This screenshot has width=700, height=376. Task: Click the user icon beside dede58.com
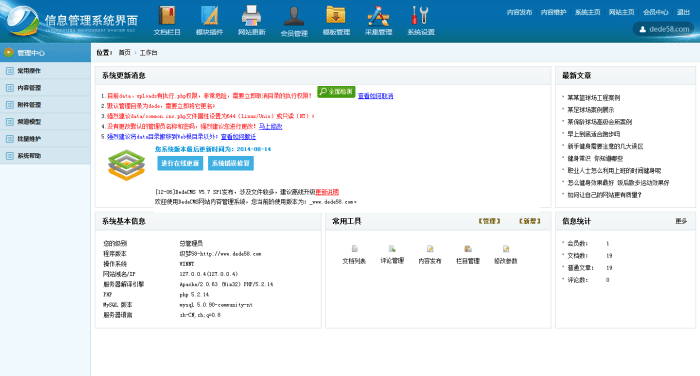[642, 29]
